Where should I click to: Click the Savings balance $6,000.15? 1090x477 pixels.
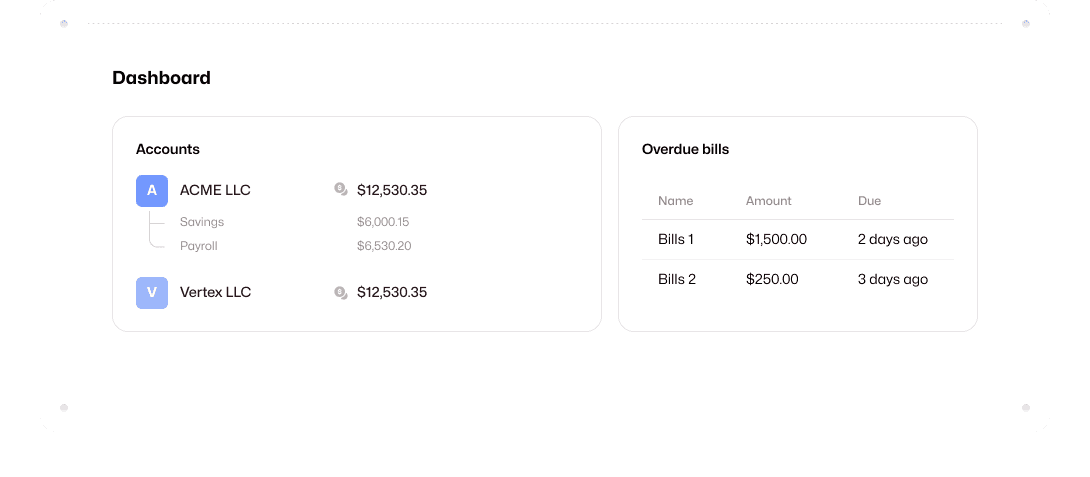[383, 222]
